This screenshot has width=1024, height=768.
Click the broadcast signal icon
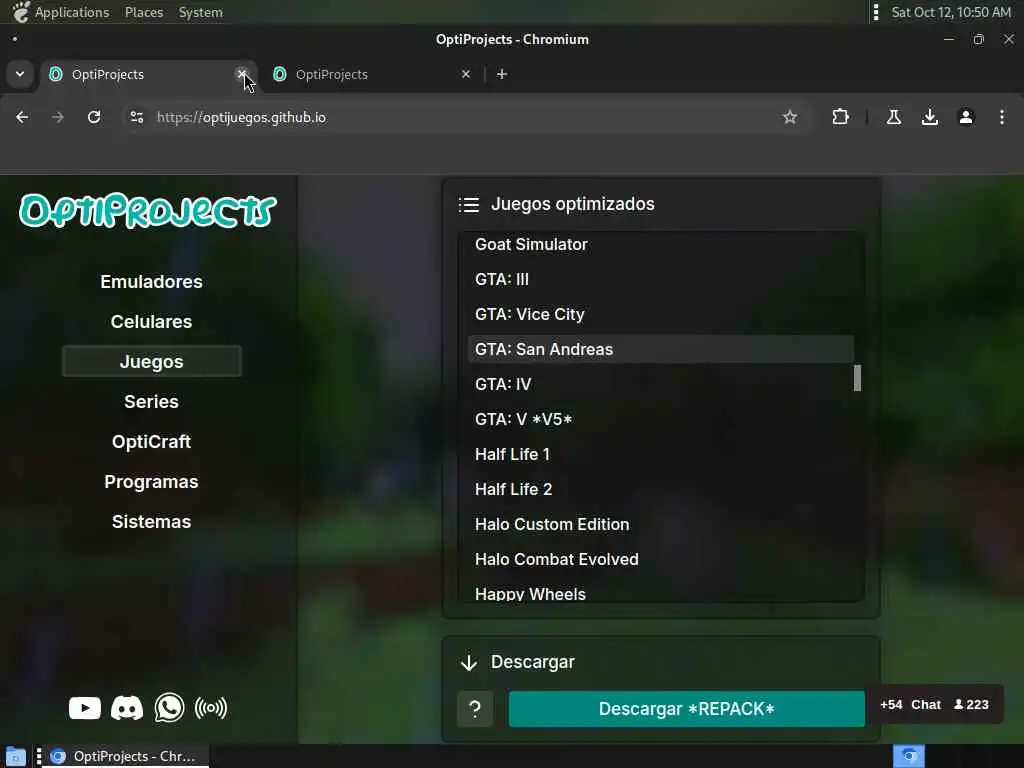click(x=211, y=708)
